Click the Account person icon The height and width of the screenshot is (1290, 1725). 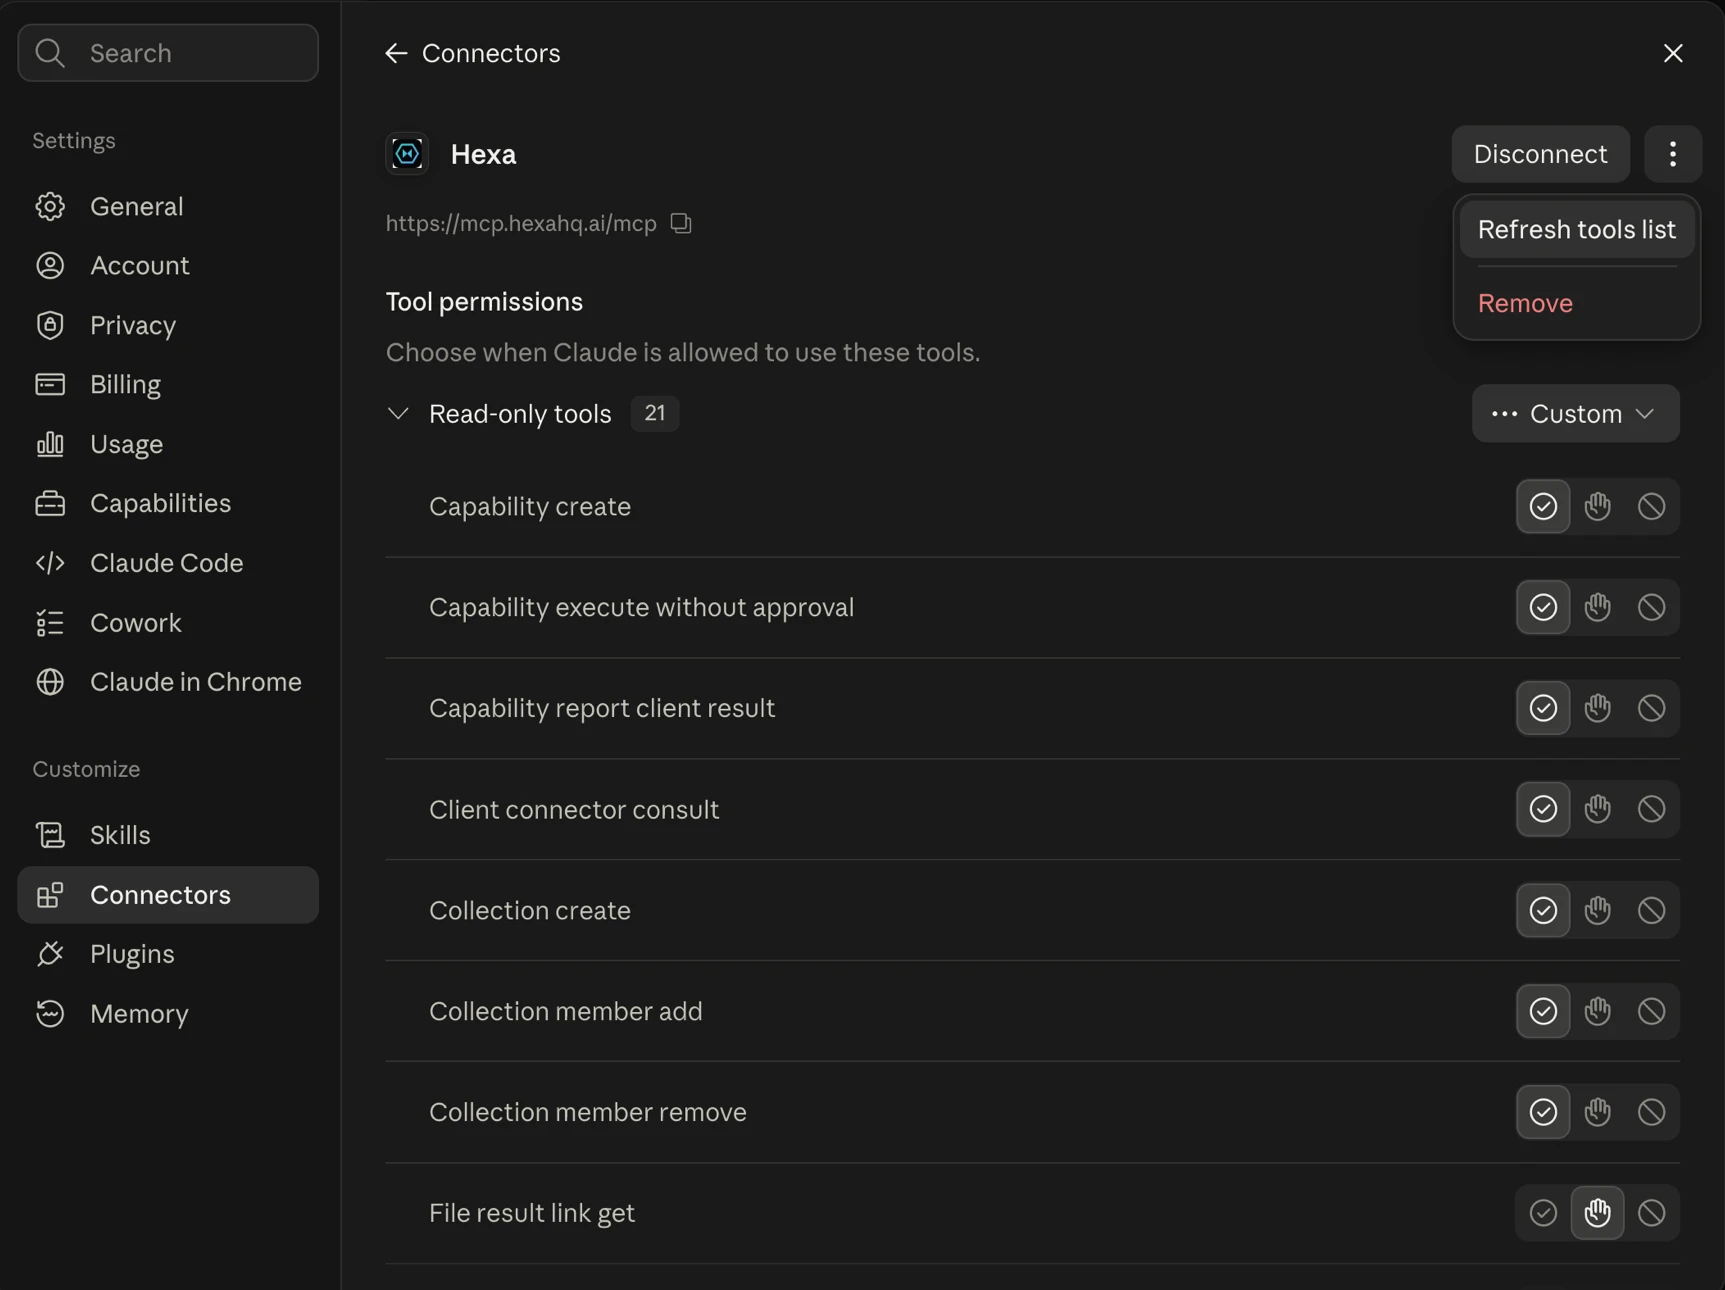click(x=50, y=265)
